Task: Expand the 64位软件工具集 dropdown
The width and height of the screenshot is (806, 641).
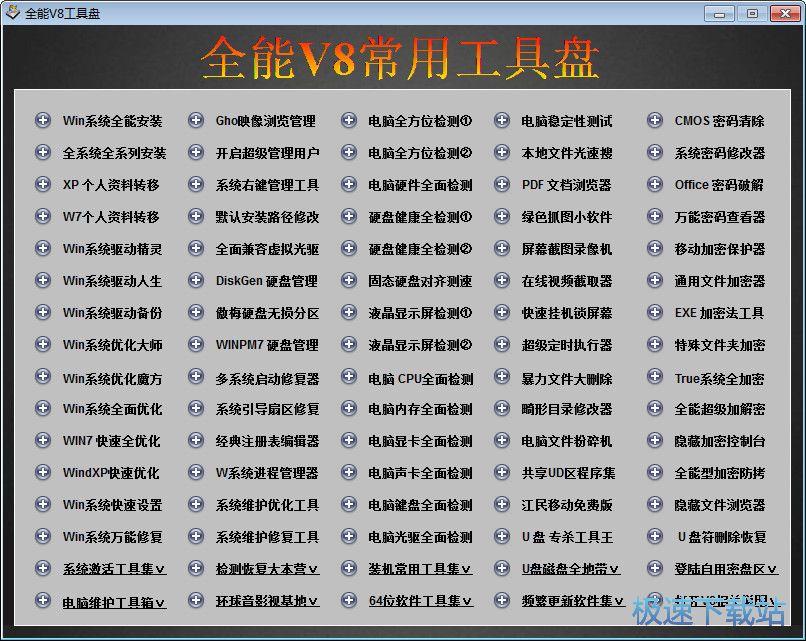Action: pyautogui.click(x=420, y=601)
